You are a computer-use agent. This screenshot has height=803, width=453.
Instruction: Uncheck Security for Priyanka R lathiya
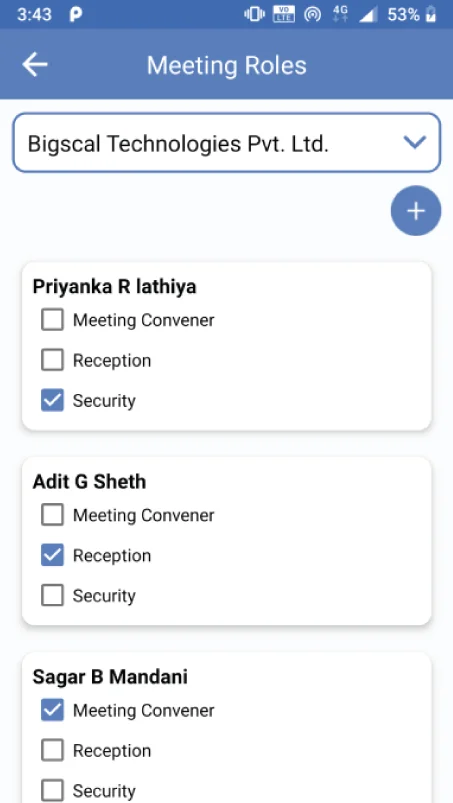(52, 400)
